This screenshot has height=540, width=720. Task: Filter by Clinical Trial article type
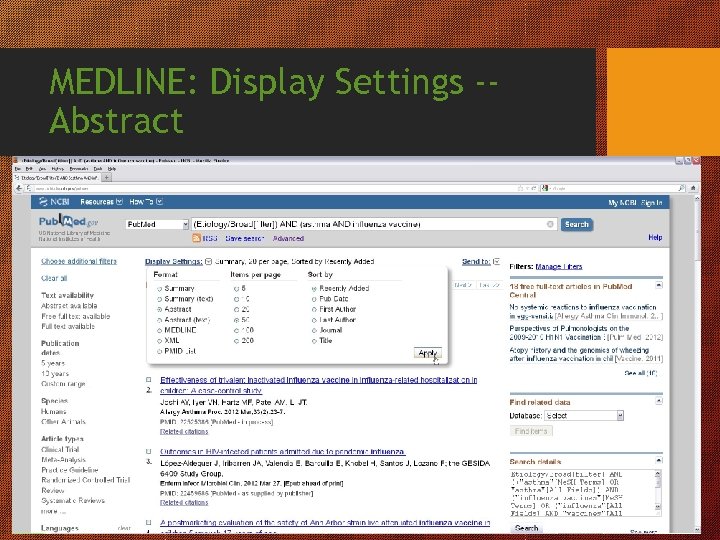click(60, 450)
